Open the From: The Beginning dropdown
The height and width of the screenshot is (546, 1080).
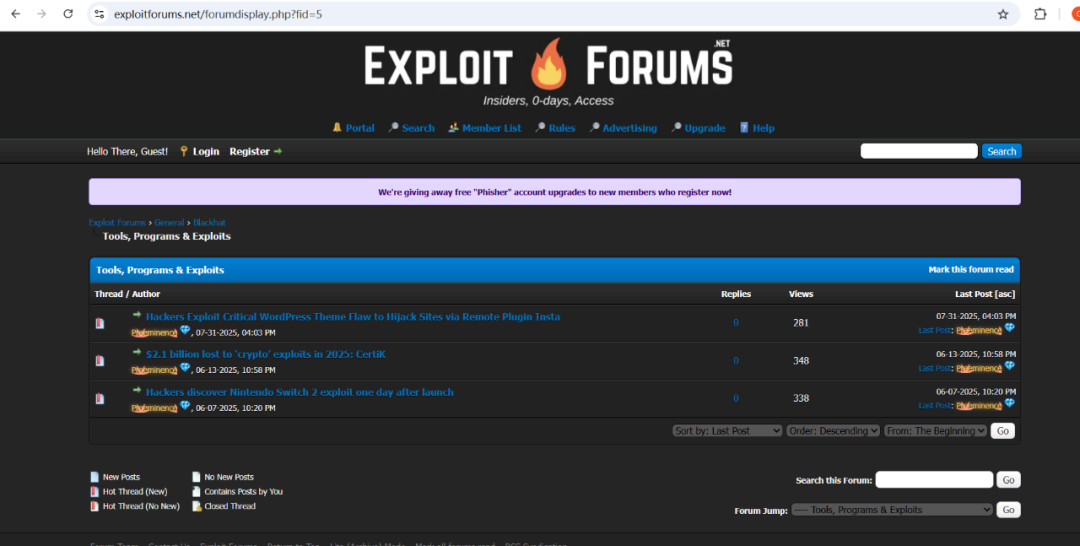pos(935,430)
